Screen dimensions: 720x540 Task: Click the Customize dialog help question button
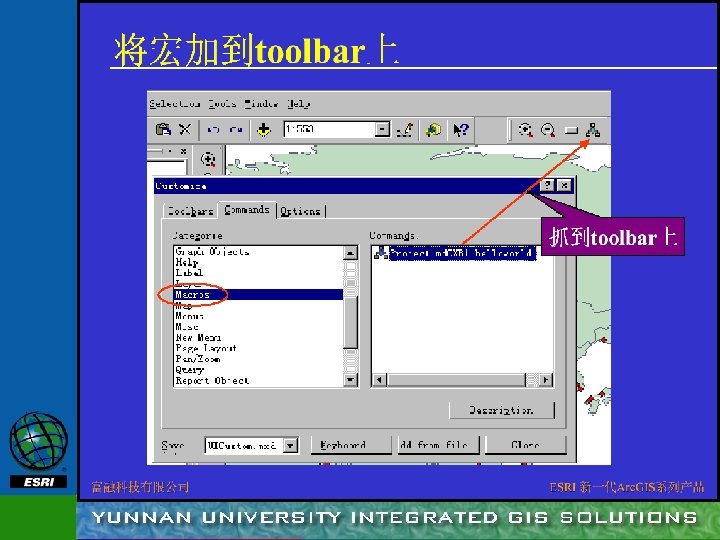click(547, 185)
